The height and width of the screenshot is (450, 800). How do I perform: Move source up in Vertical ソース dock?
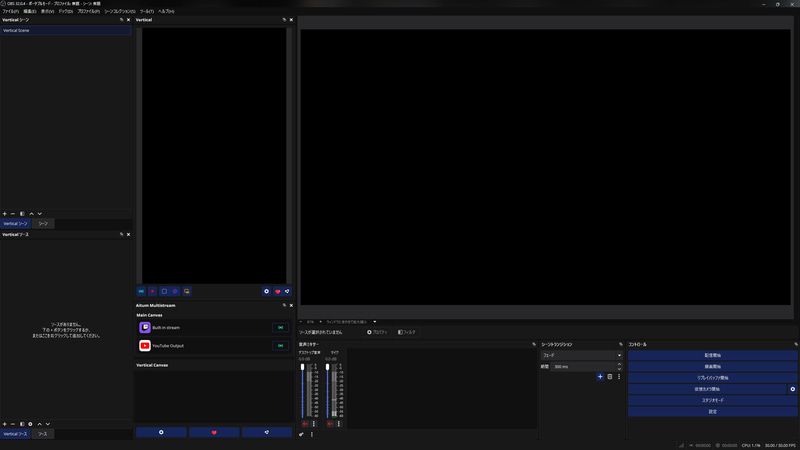[x=39, y=424]
